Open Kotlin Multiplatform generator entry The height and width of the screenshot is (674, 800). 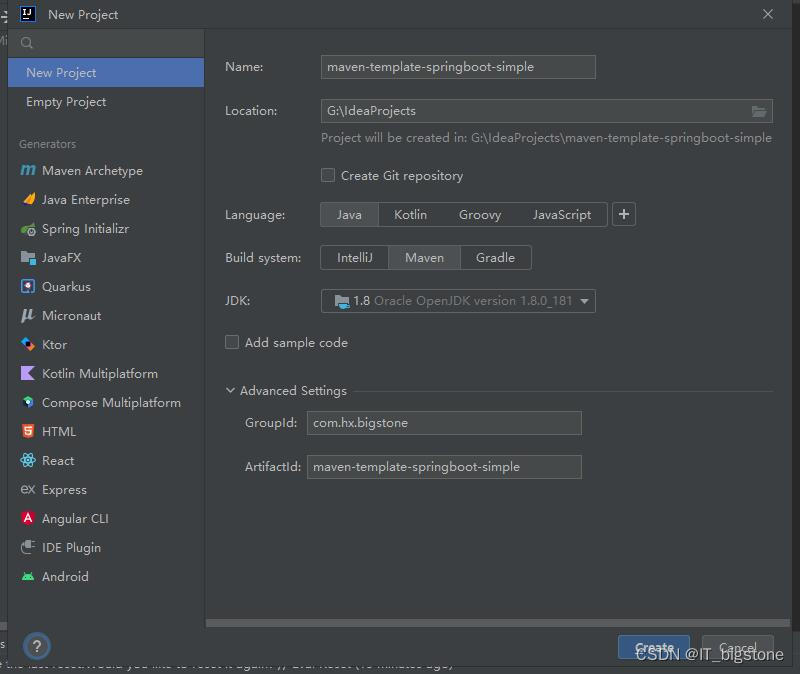tap(106, 373)
